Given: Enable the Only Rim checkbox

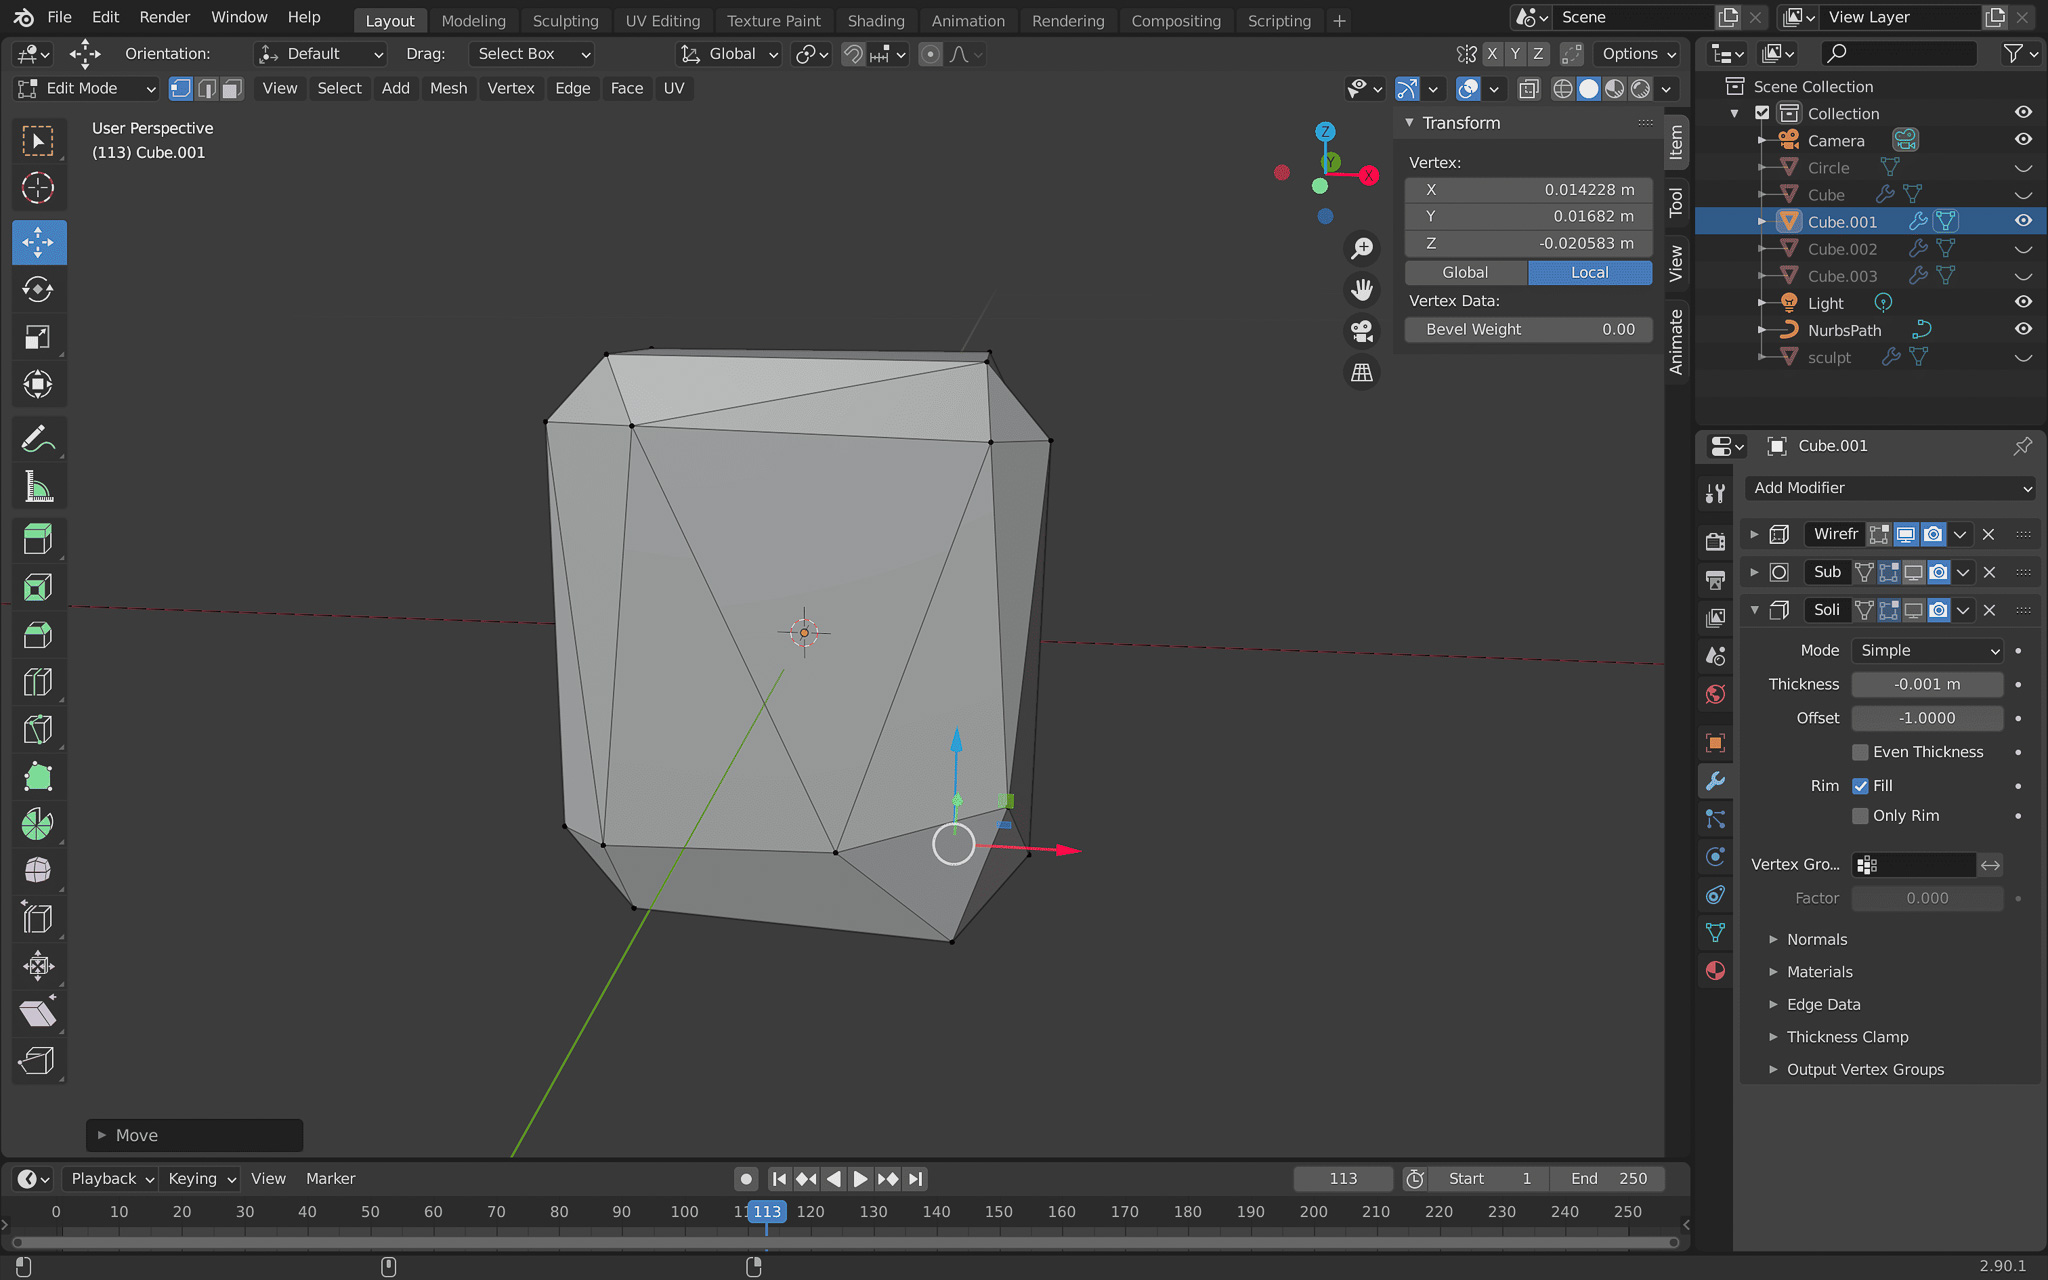Looking at the screenshot, I should (1860, 816).
